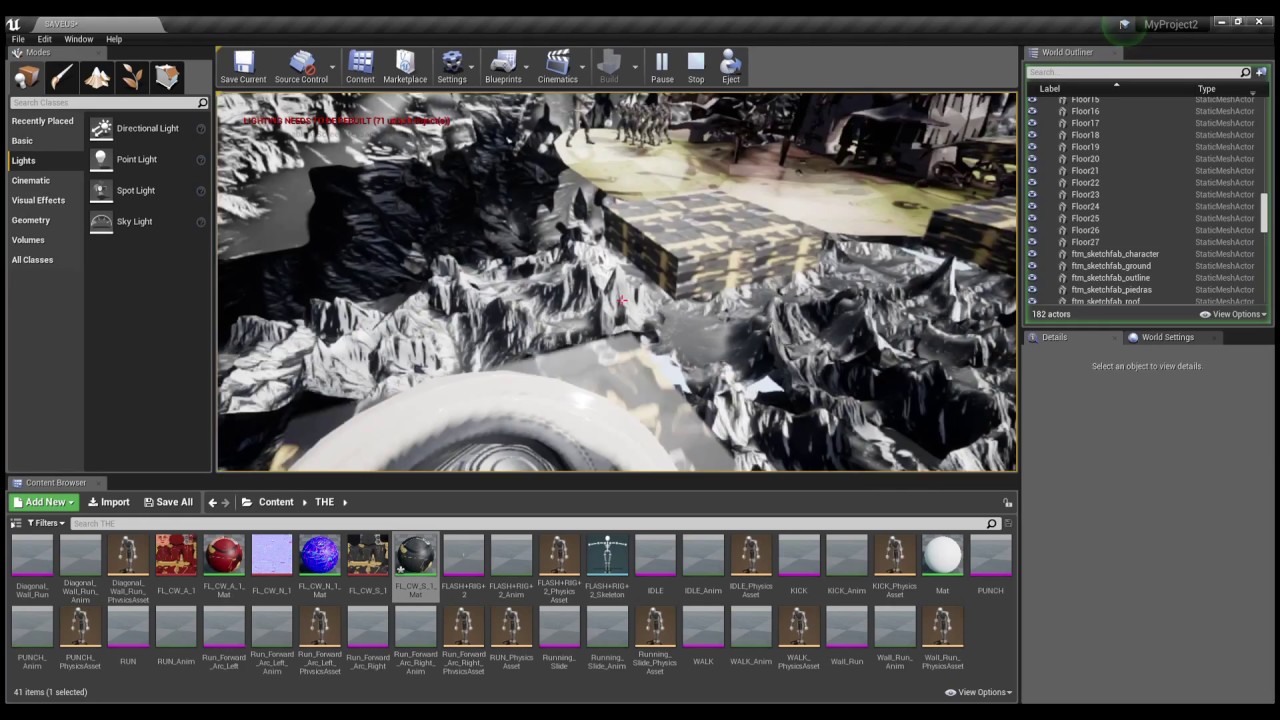
Task: Select the Landscape mode icon
Action: click(x=97, y=77)
